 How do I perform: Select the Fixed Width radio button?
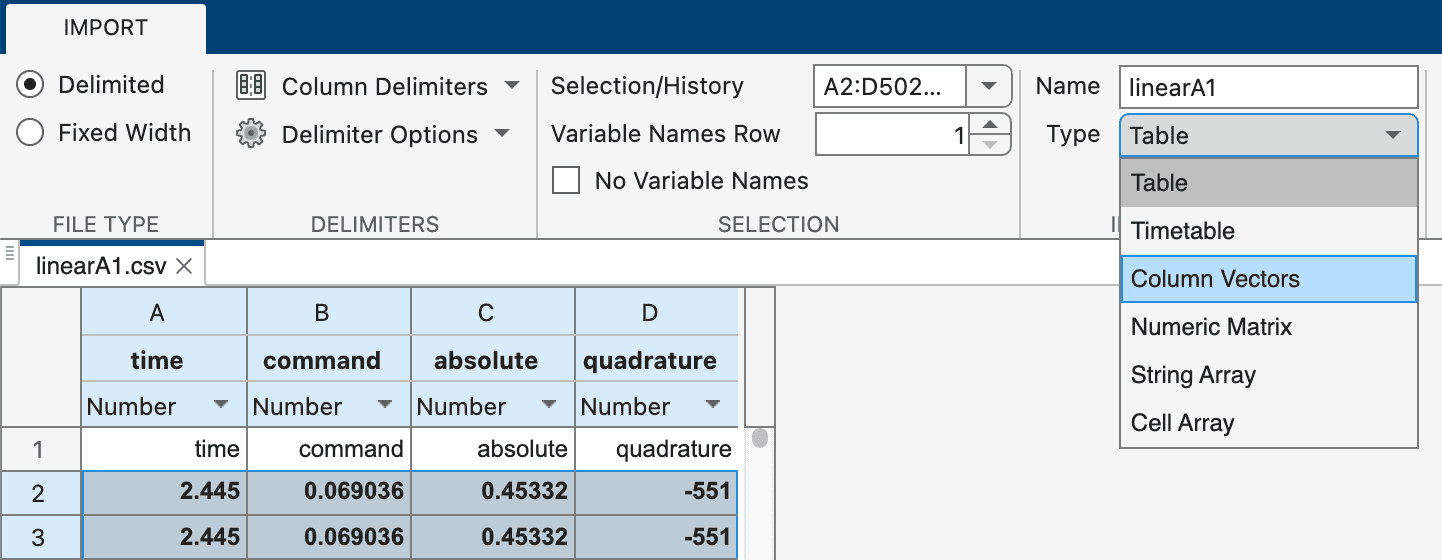(31, 133)
